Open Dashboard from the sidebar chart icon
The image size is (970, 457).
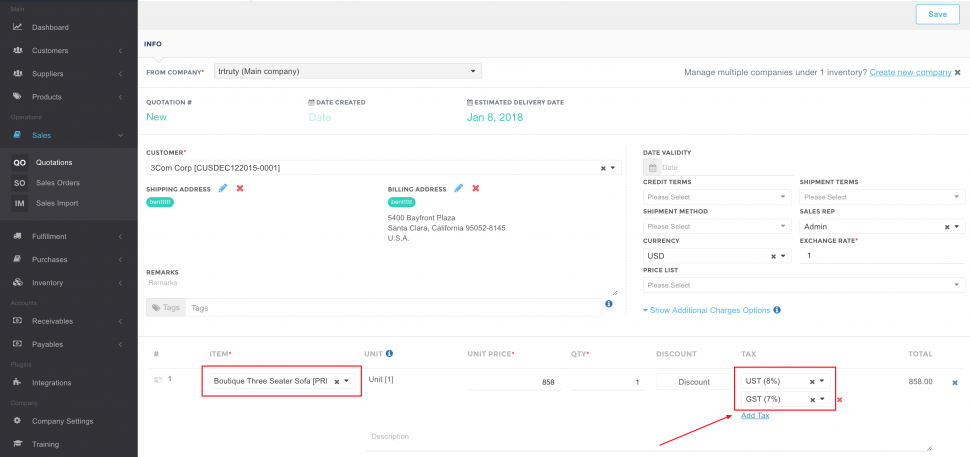(x=18, y=27)
